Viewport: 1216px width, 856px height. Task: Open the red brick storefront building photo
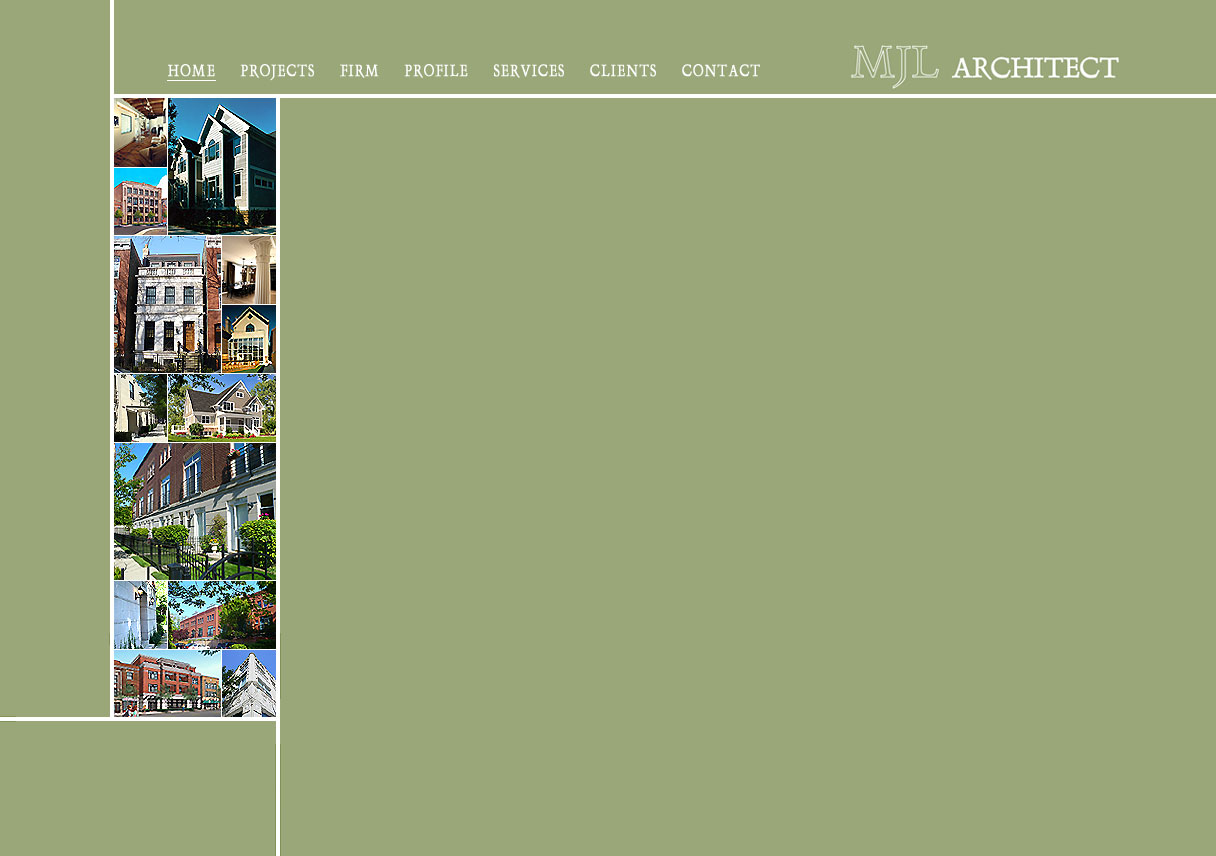(167, 684)
